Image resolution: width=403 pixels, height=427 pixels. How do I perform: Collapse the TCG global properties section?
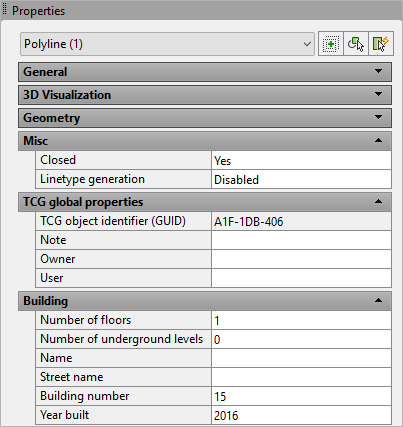point(378,201)
